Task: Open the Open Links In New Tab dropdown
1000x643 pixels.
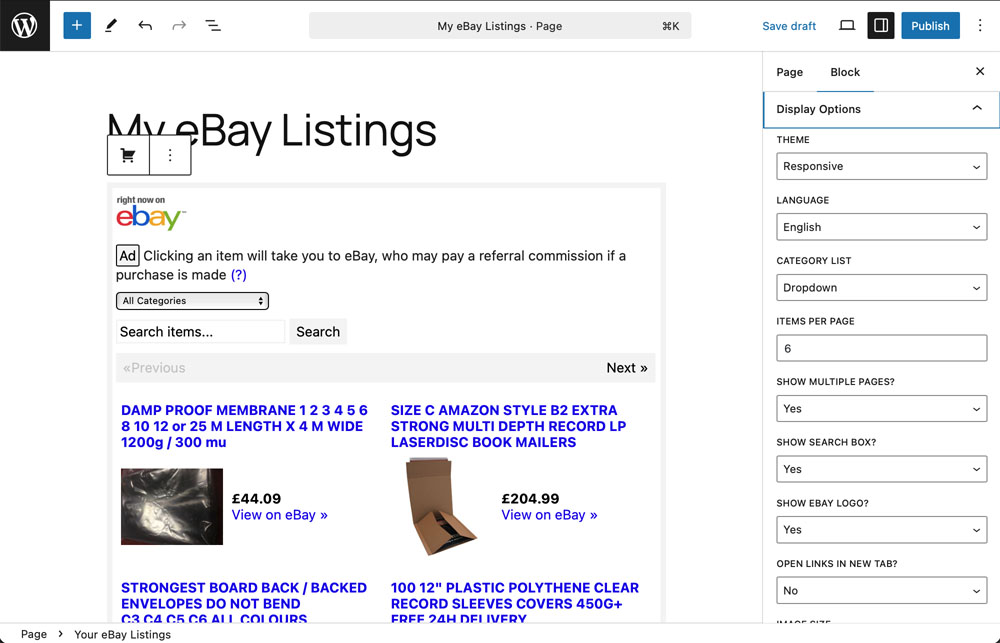Action: click(881, 591)
